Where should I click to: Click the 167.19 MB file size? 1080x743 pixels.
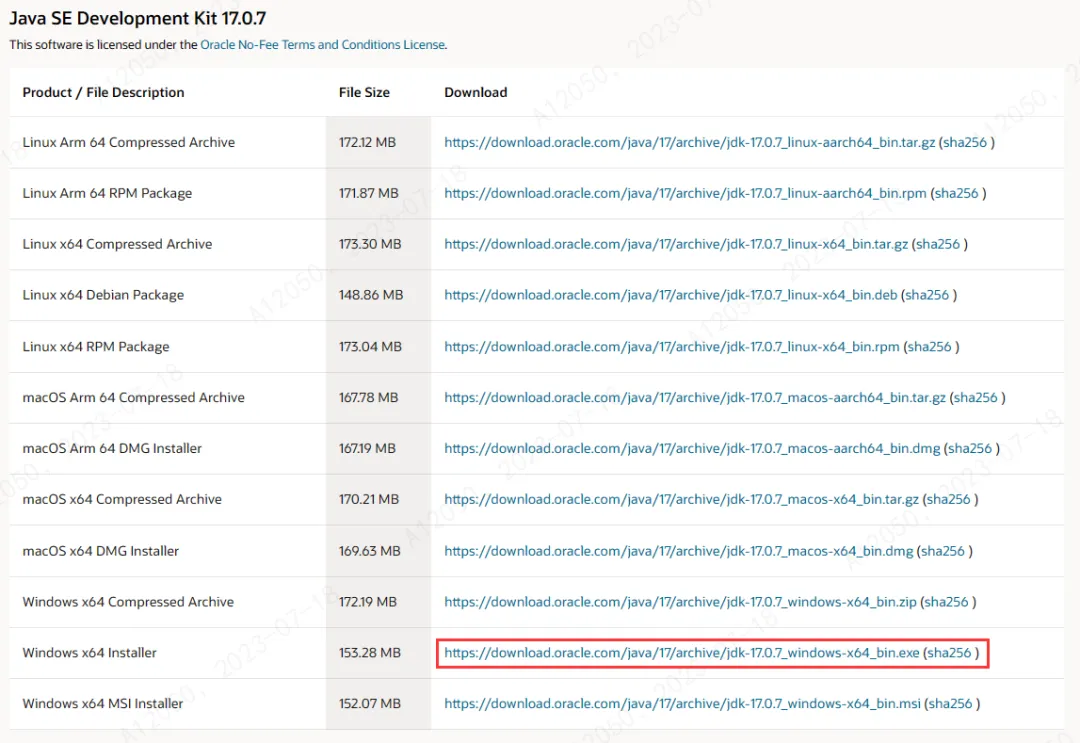(x=367, y=449)
